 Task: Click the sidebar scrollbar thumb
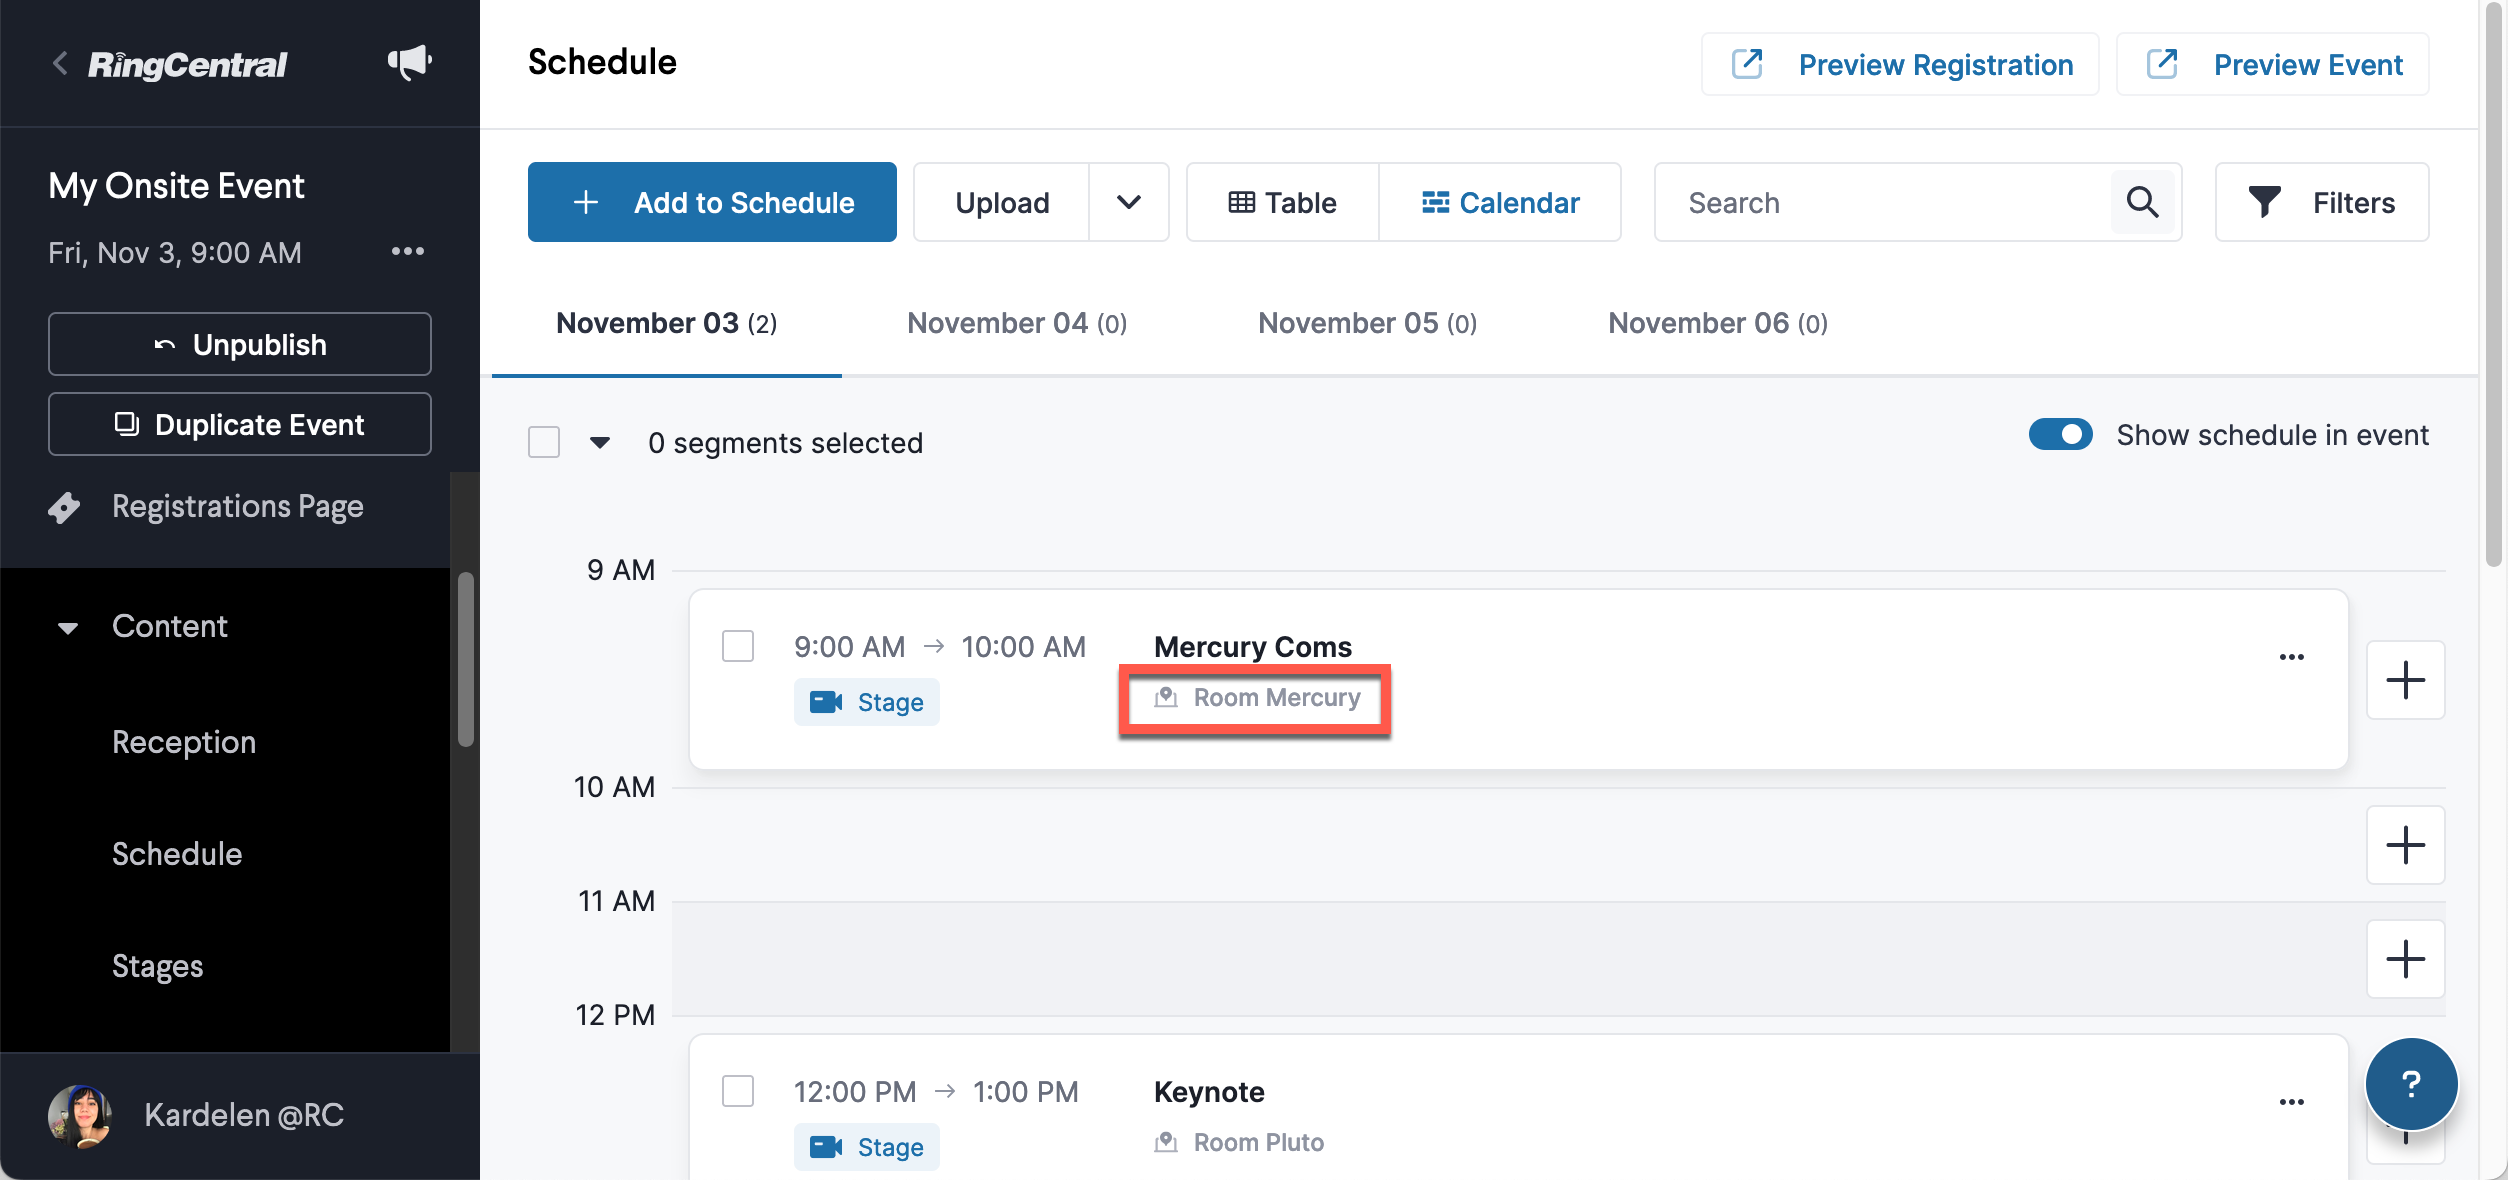pos(465,660)
